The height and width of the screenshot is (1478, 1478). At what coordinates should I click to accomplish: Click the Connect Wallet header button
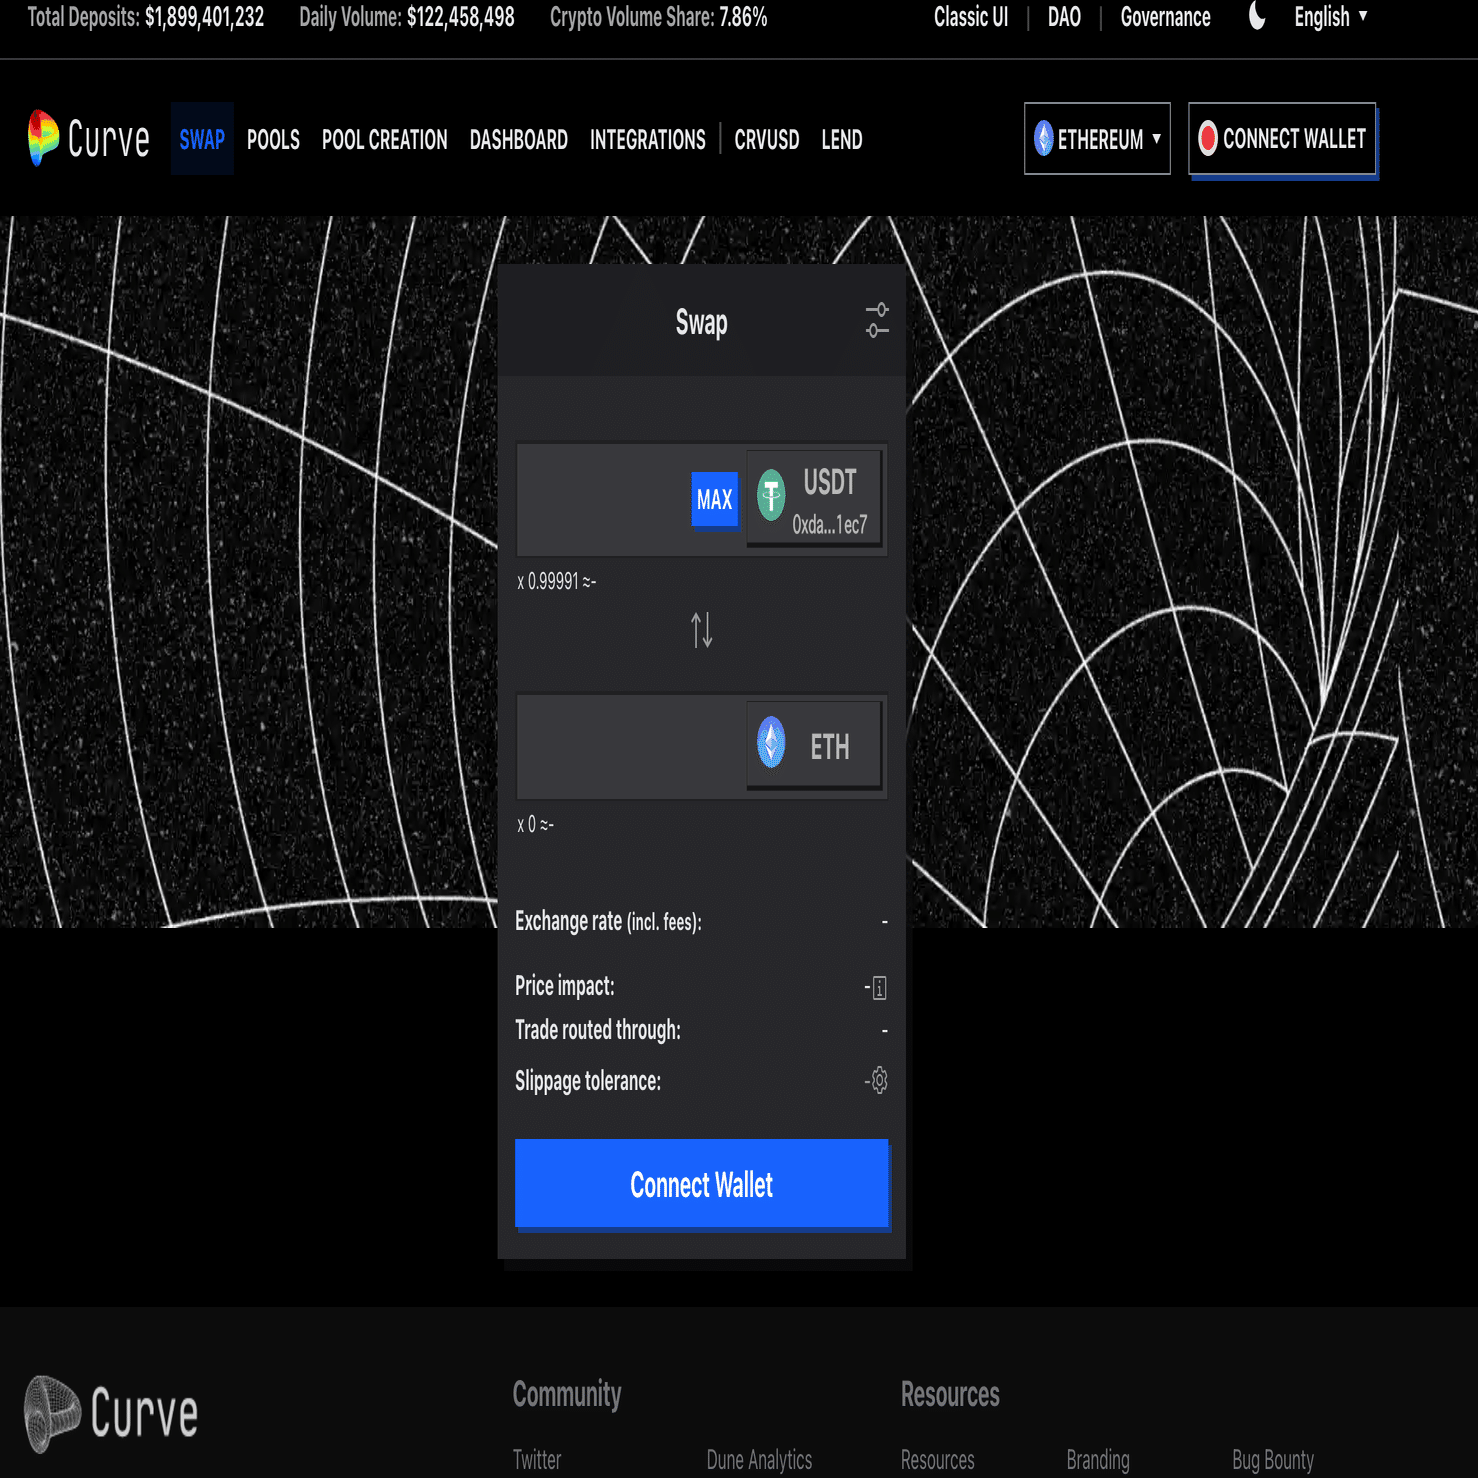(x=1282, y=139)
